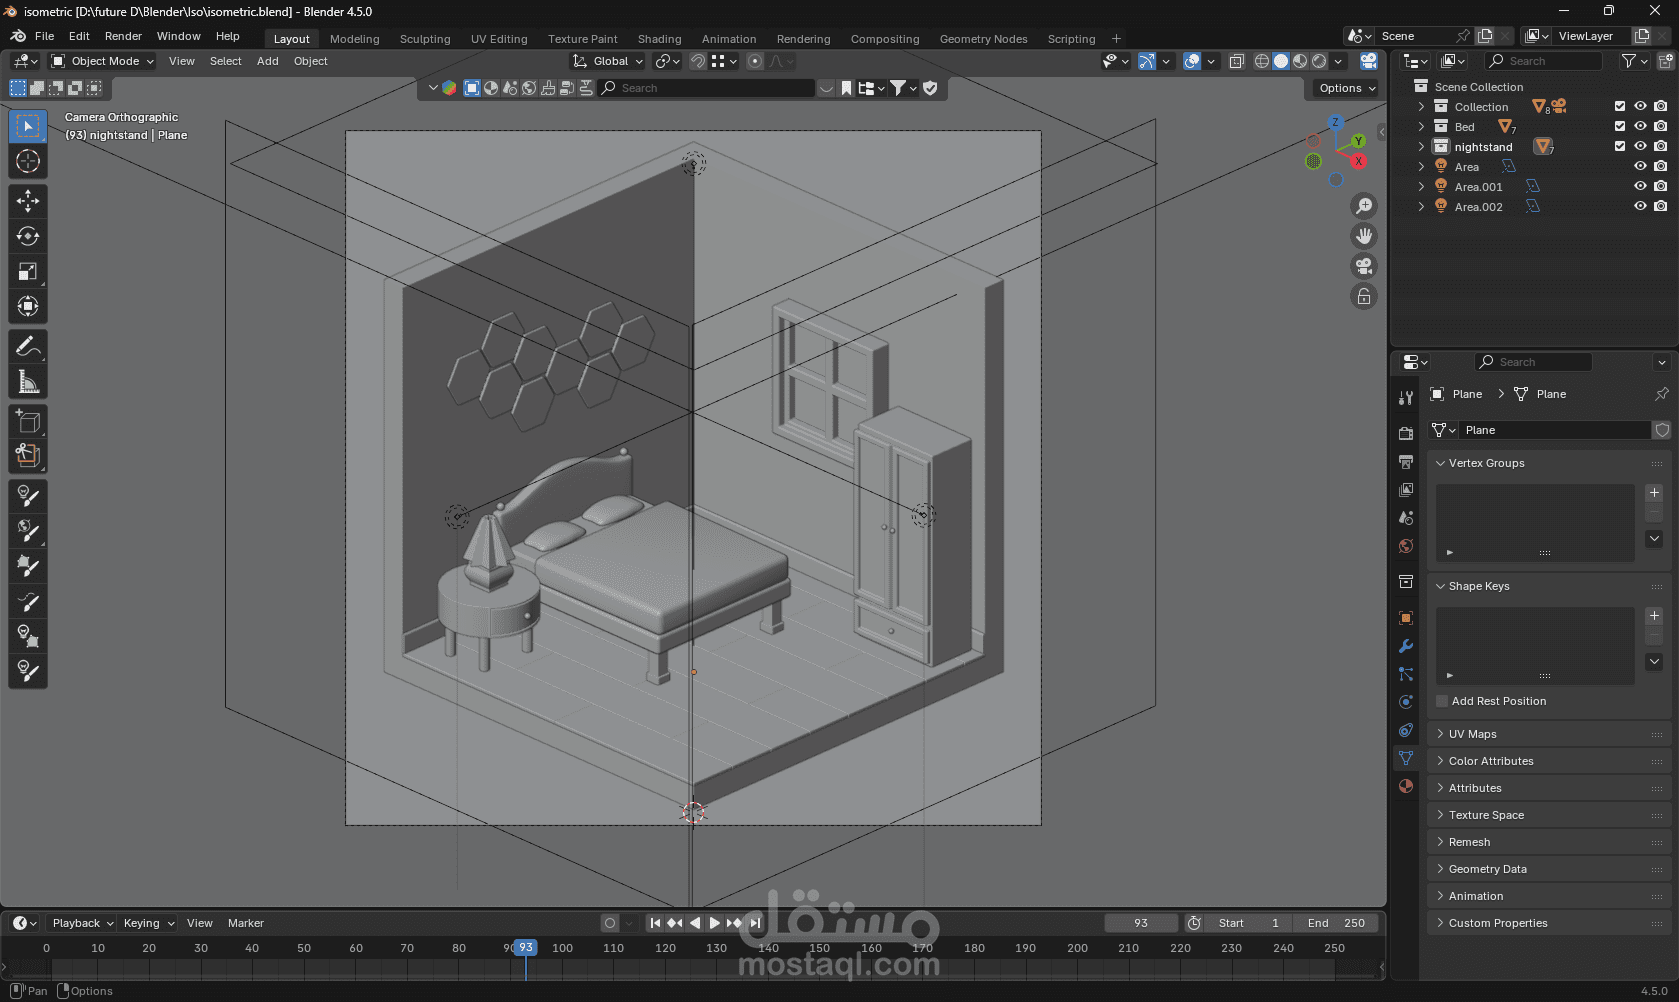Open the Modifiers properties tab

[1406, 646]
